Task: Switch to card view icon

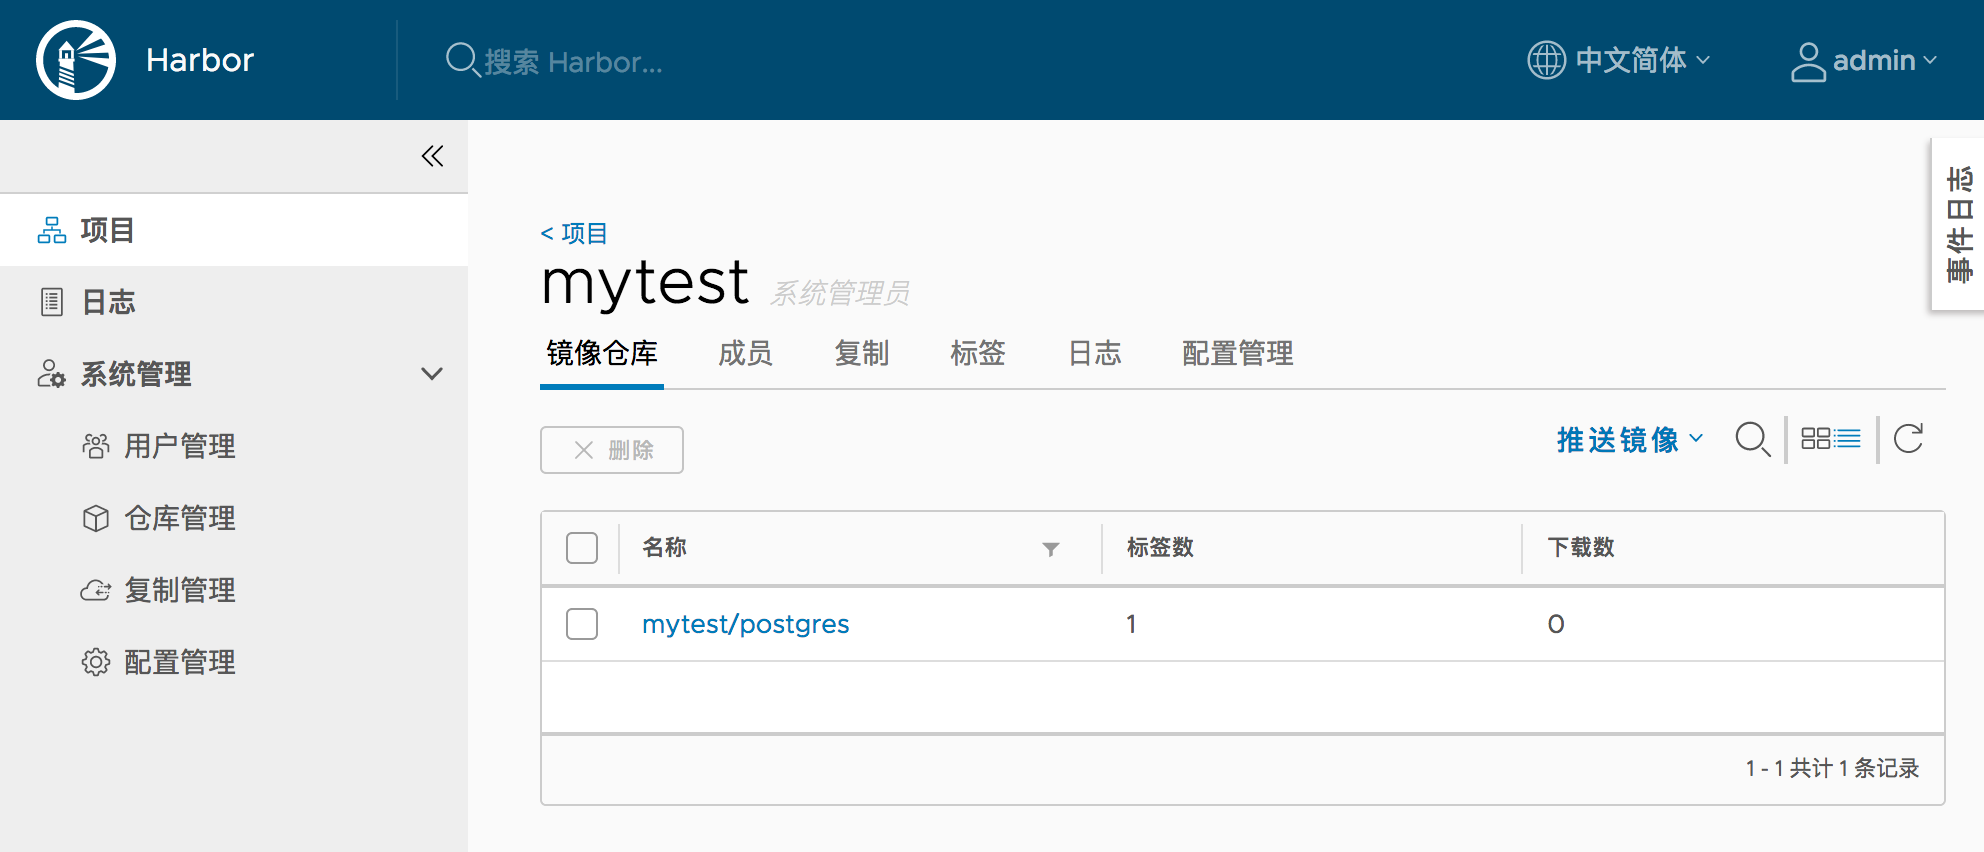Action: [1815, 439]
